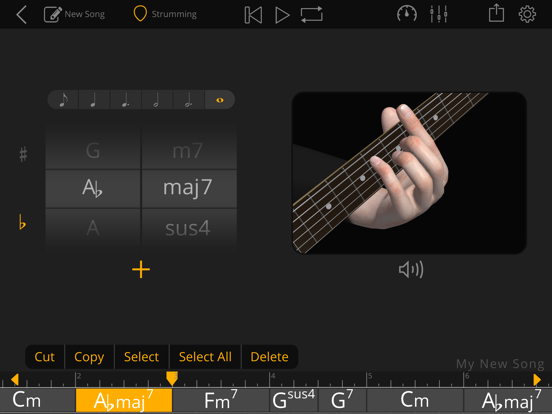Viewport: 552px width, 414px height.
Task: Select eighth note duration
Action: coord(63,100)
